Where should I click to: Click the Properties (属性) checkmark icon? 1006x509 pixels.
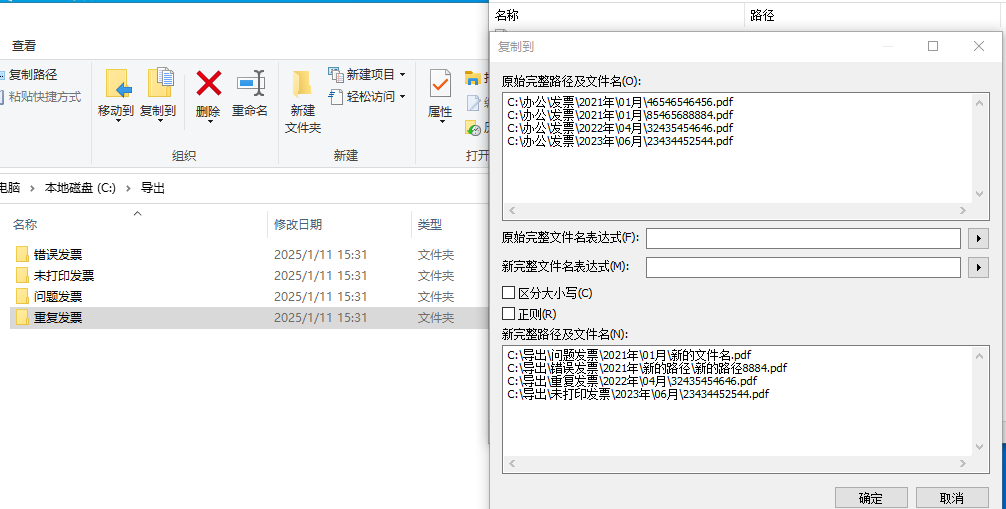point(440,83)
